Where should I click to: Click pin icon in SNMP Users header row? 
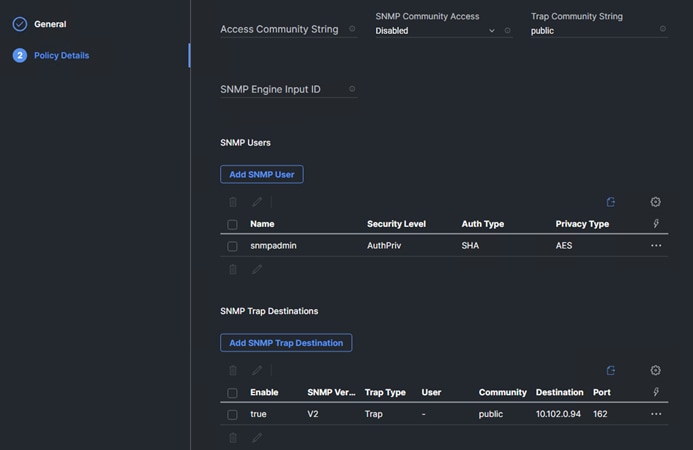click(656, 224)
